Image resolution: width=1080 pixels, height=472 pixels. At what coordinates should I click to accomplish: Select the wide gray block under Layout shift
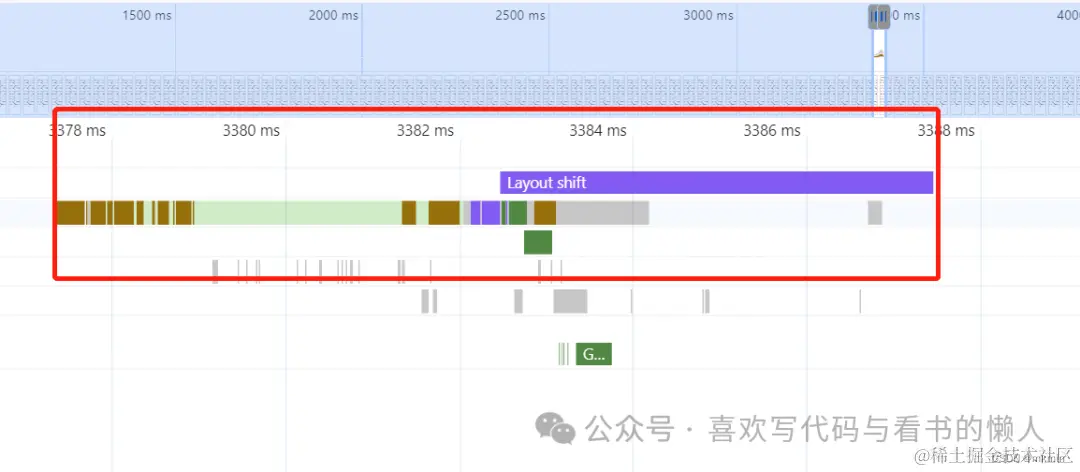pos(603,213)
